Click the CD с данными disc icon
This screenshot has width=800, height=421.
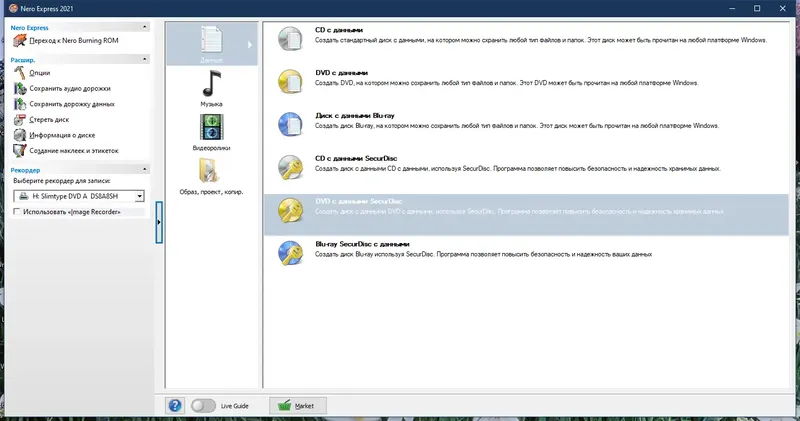click(290, 39)
